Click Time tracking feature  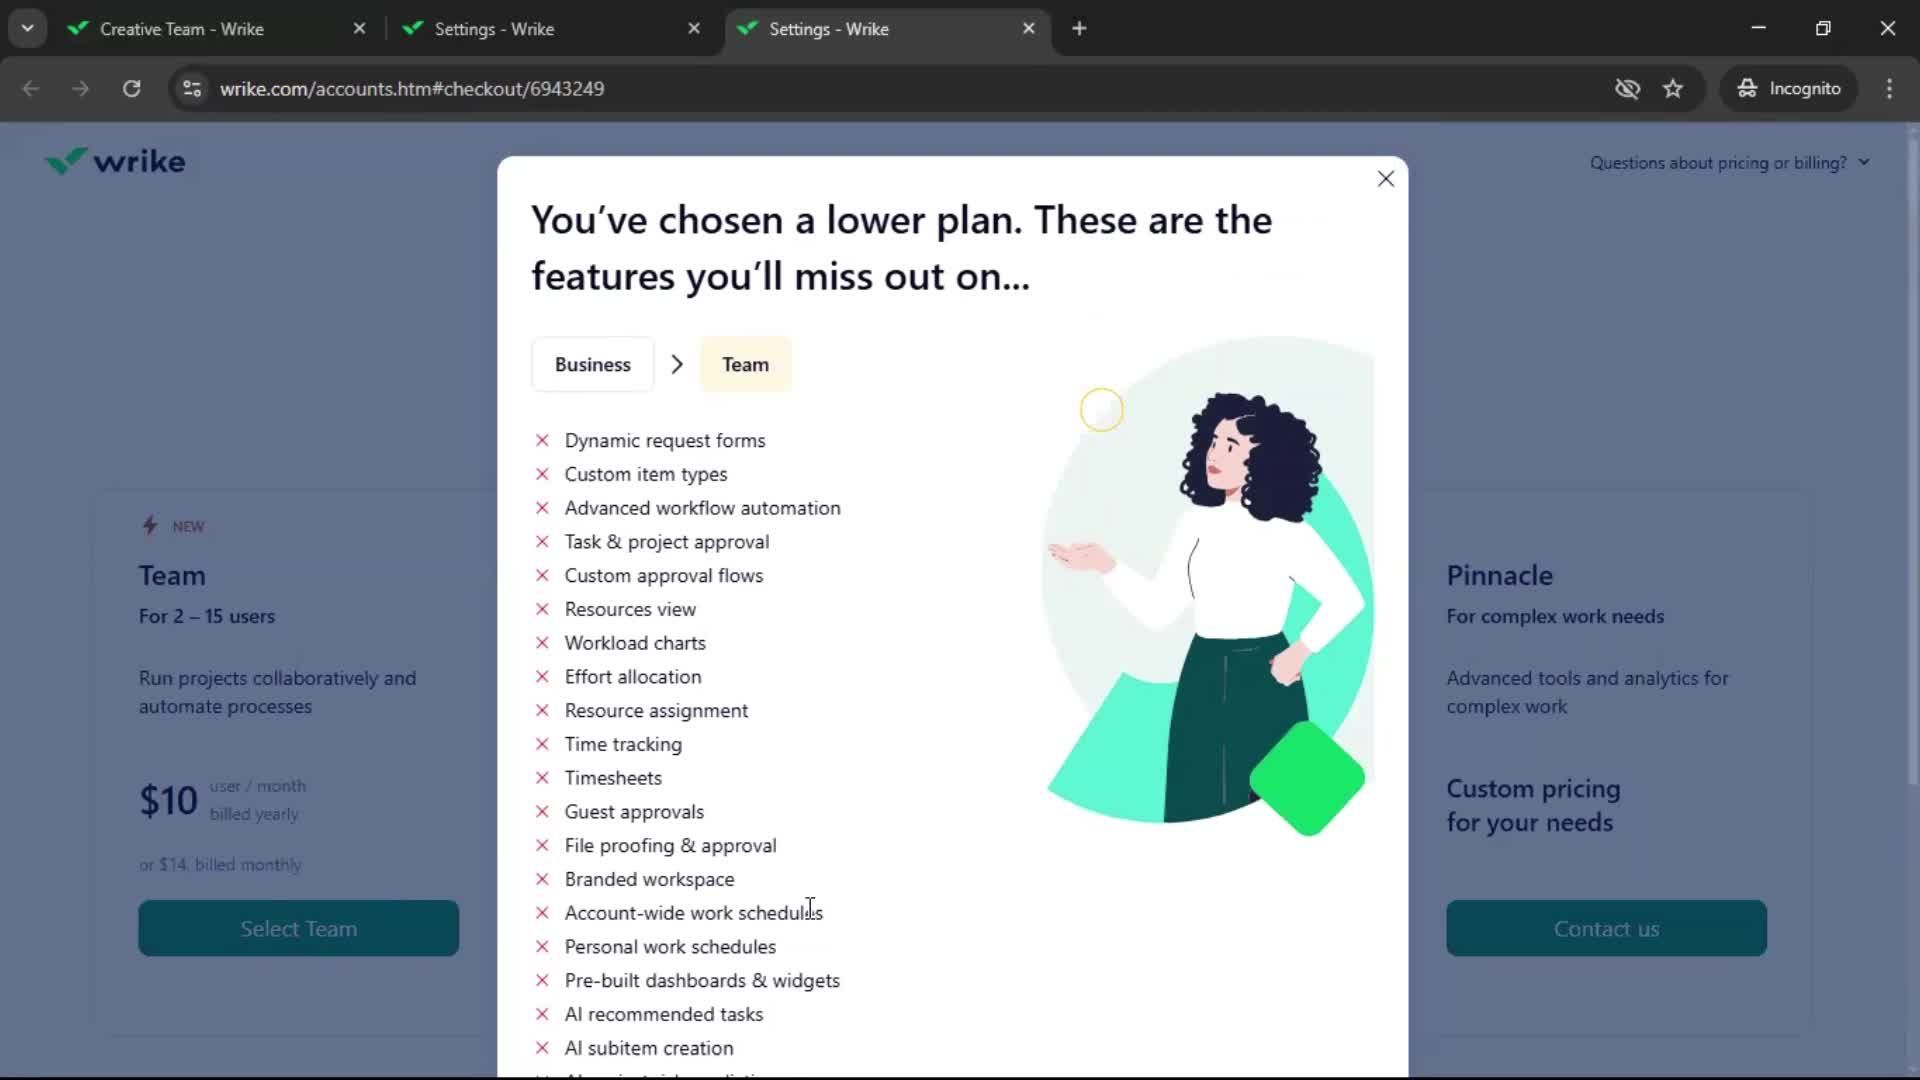coord(622,744)
